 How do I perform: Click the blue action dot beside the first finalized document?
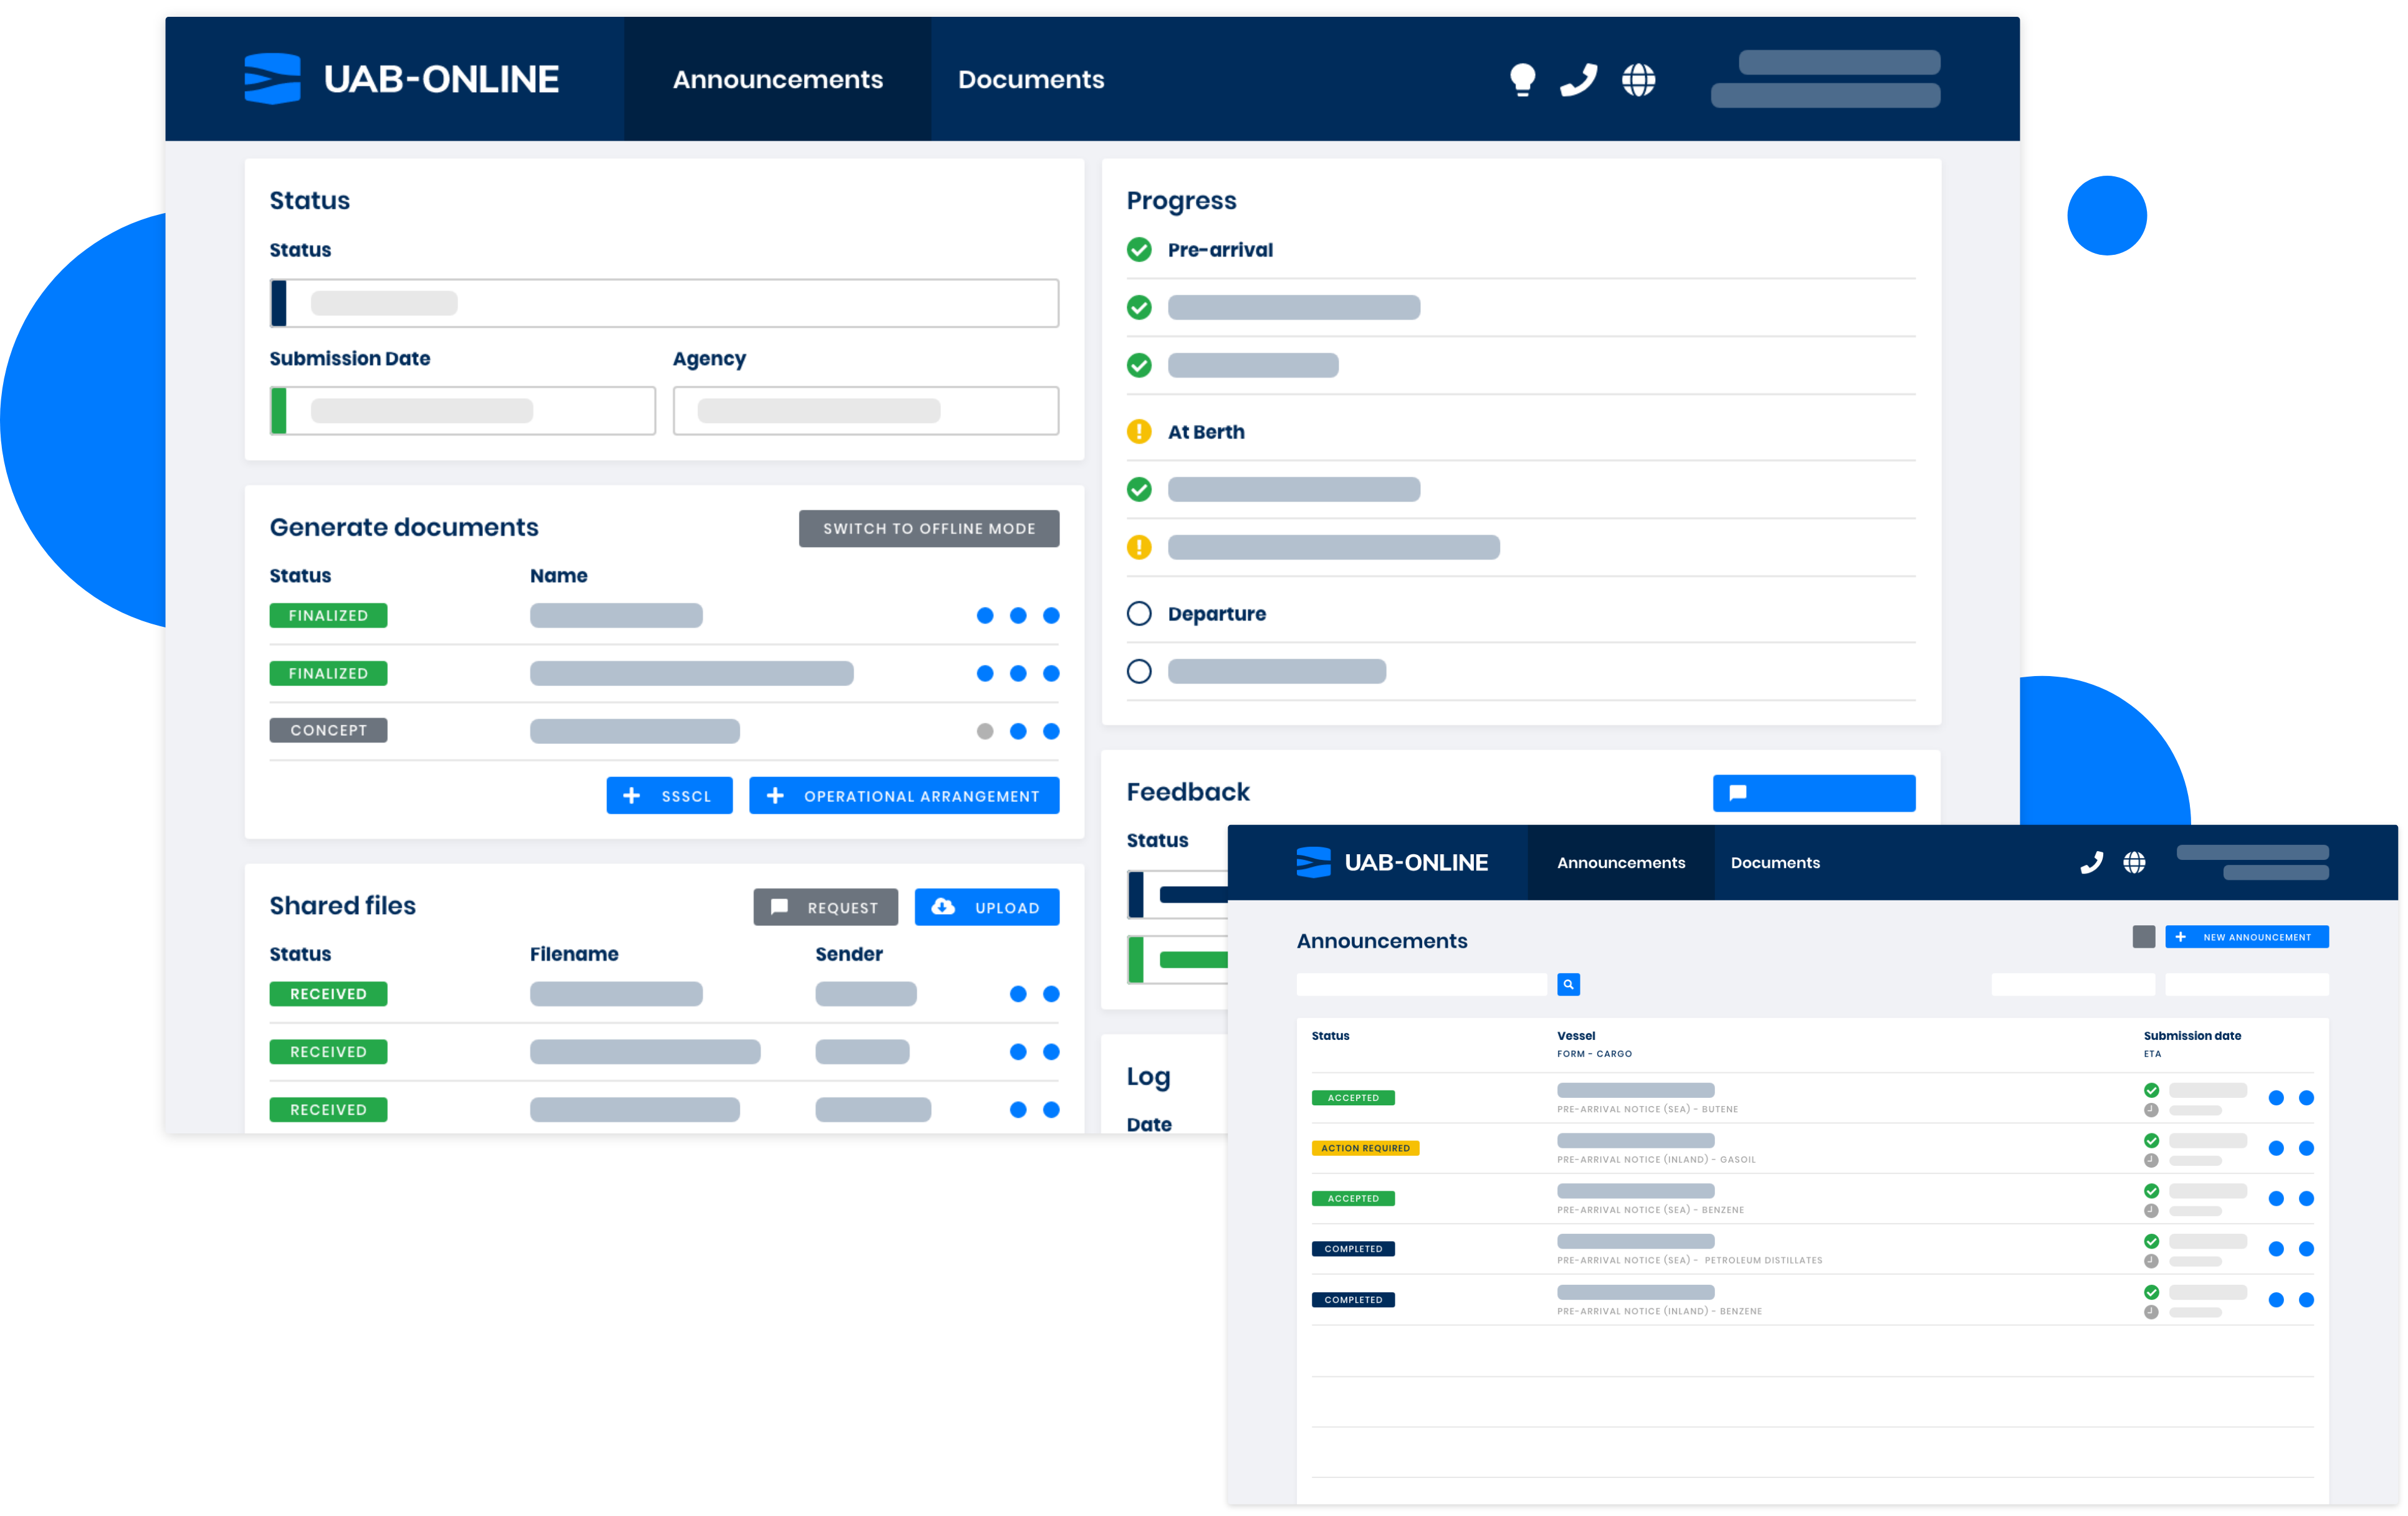coord(985,615)
